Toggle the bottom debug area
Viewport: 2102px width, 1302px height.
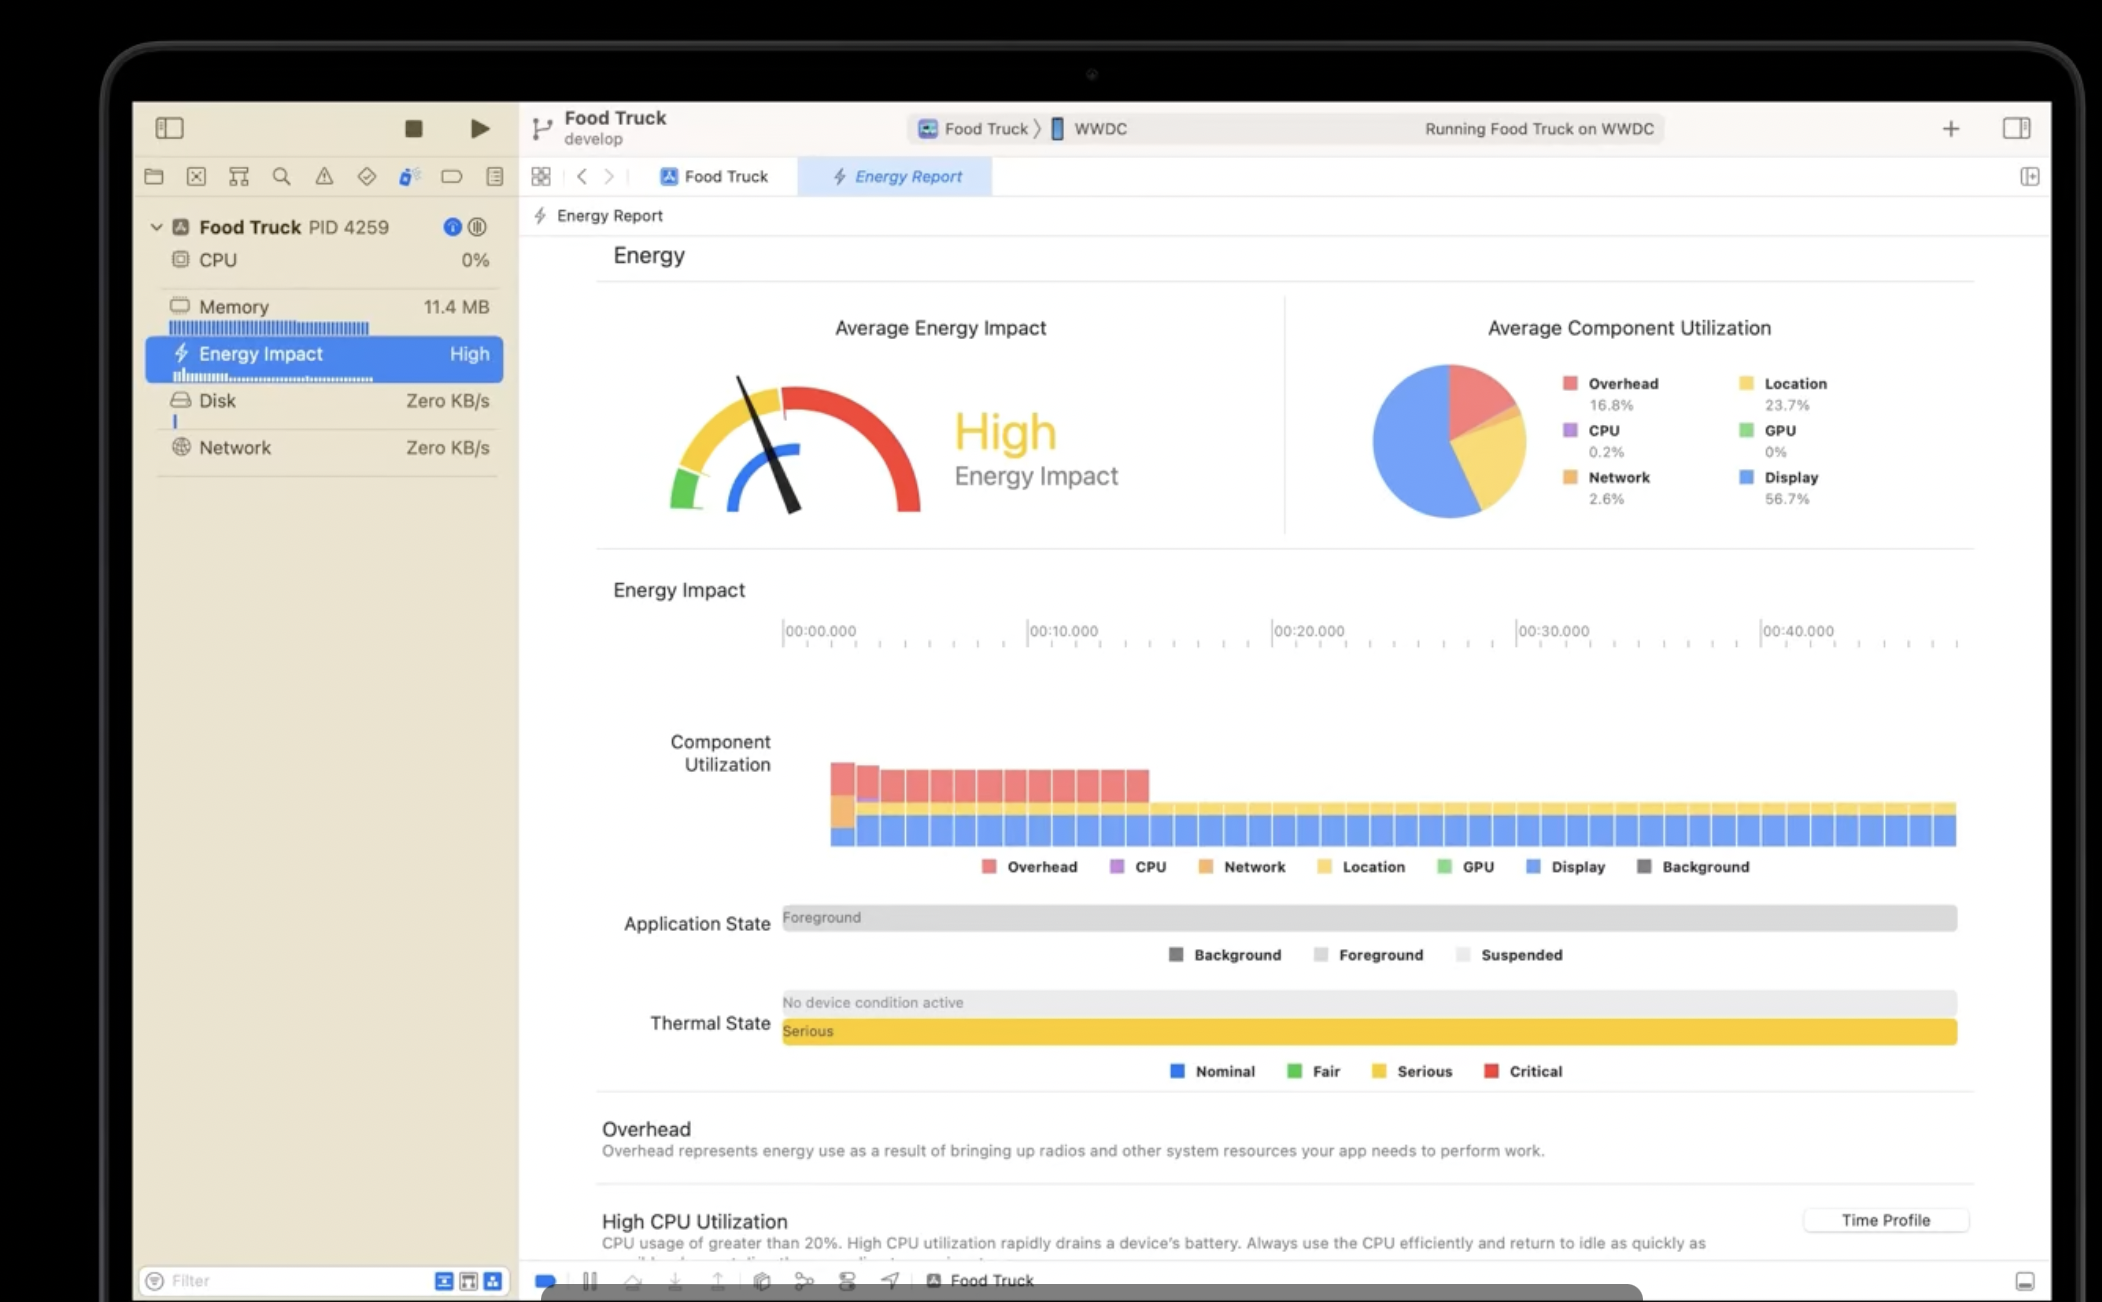[x=2024, y=1281]
